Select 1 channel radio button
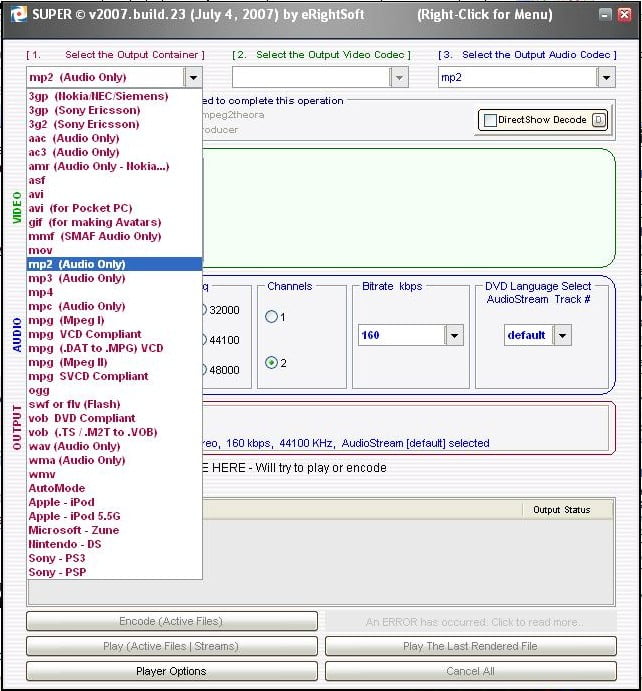This screenshot has height=691, width=642. [x=271, y=317]
